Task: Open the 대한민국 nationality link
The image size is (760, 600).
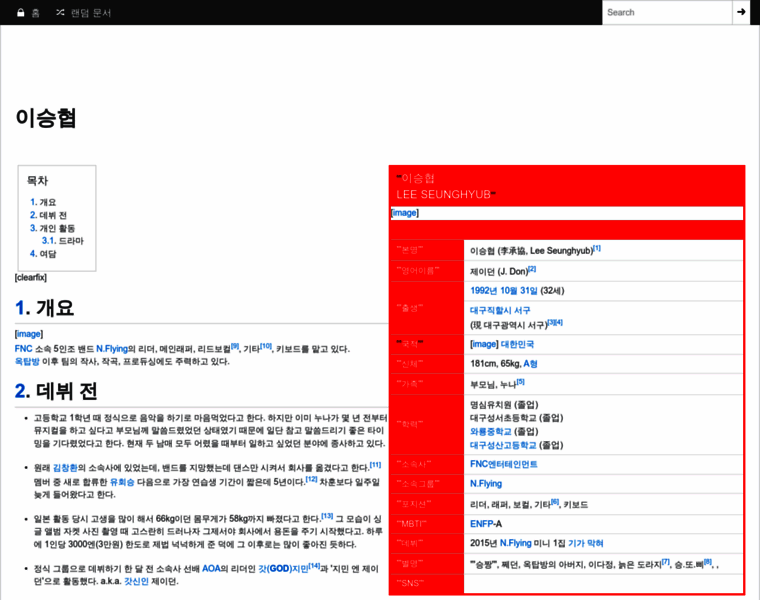Action: coord(517,344)
